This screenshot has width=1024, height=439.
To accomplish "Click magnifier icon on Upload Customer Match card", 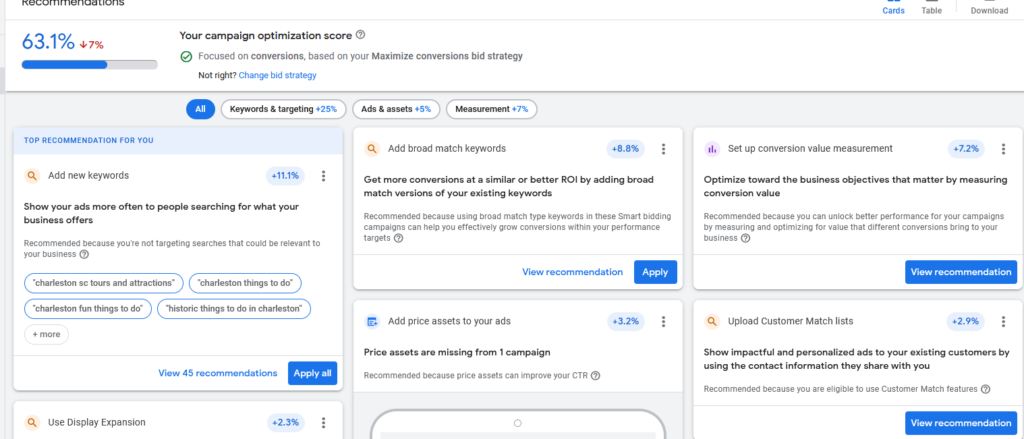I will coord(712,321).
